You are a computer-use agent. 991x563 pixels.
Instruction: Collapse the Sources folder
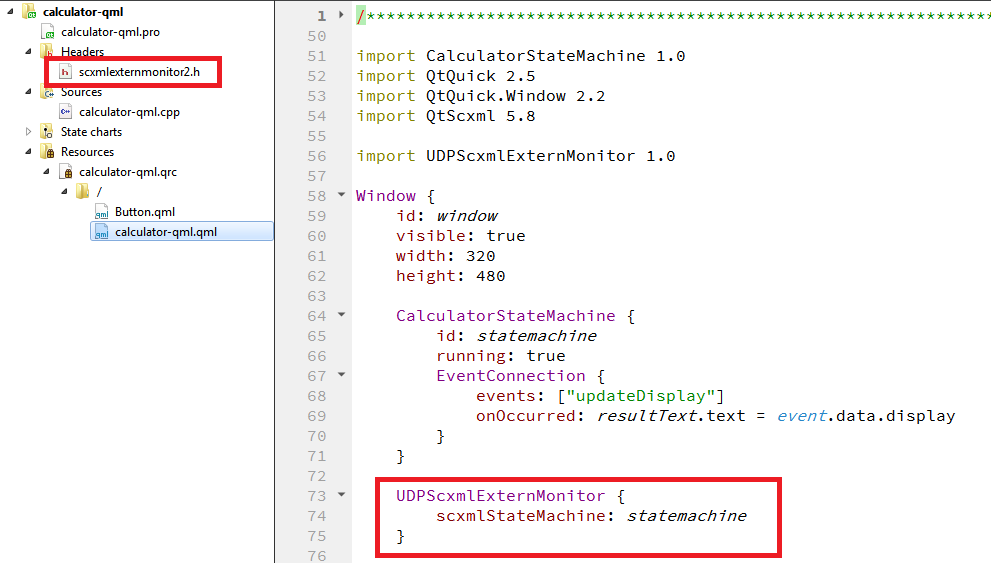(28, 92)
